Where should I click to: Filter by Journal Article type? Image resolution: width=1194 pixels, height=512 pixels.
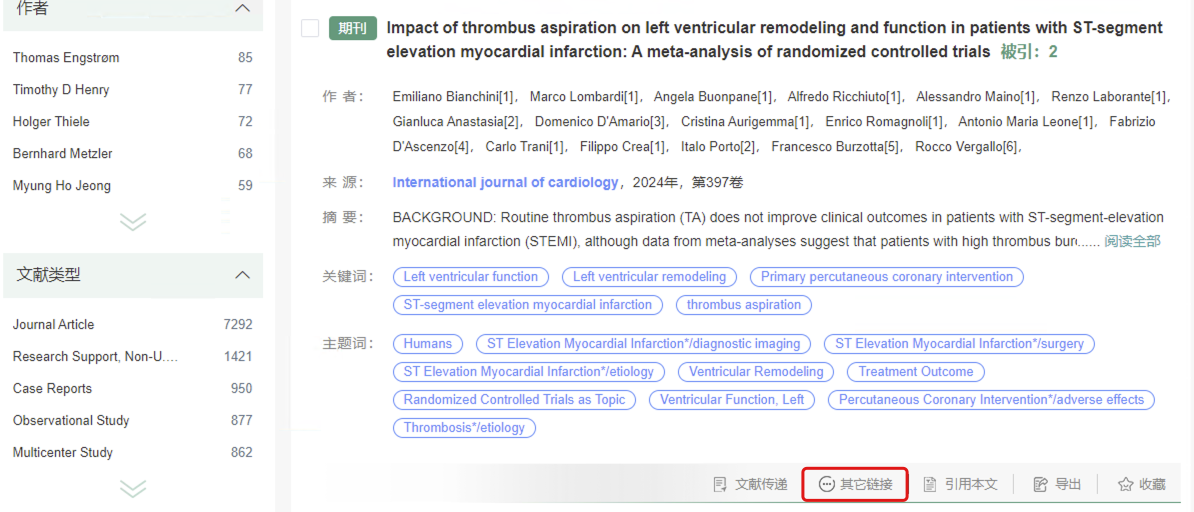coord(53,325)
